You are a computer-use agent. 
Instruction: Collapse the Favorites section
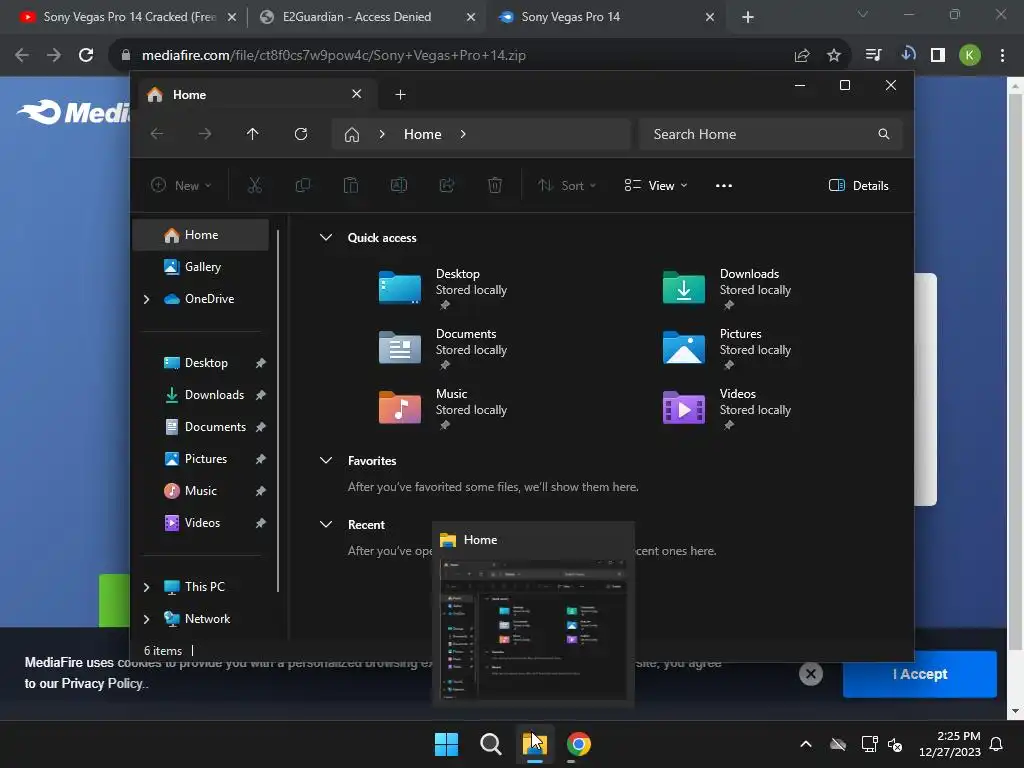tap(326, 460)
